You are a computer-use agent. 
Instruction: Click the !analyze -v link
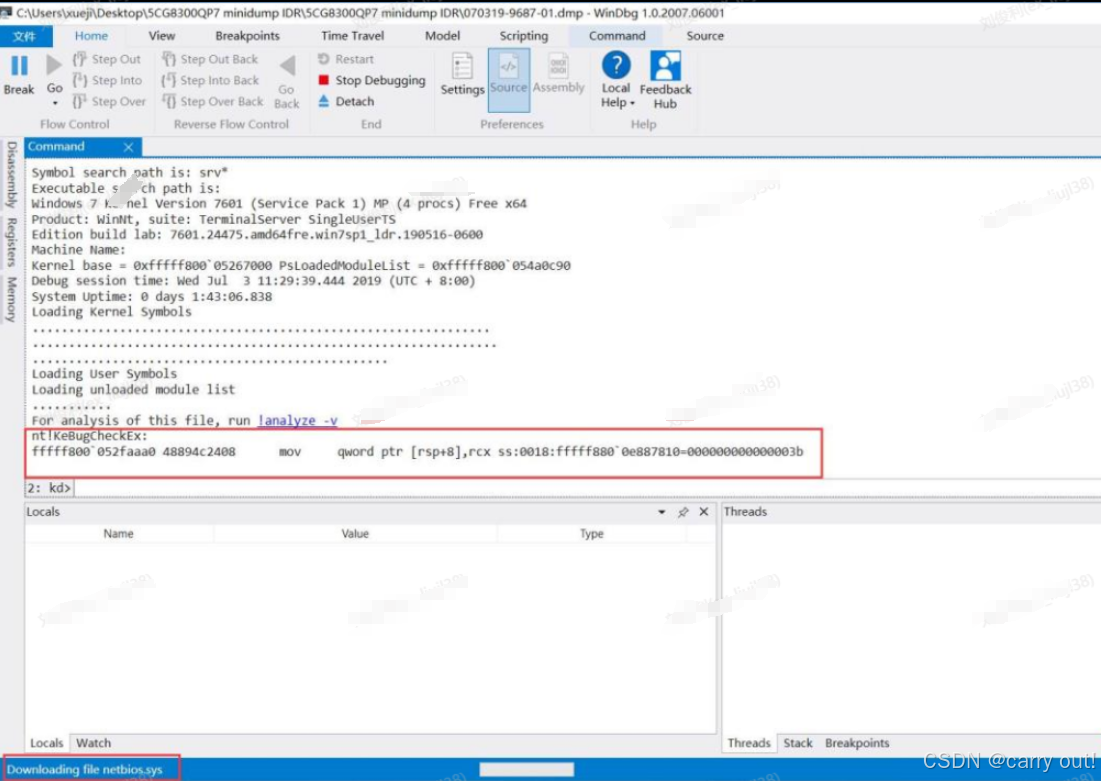(x=298, y=420)
